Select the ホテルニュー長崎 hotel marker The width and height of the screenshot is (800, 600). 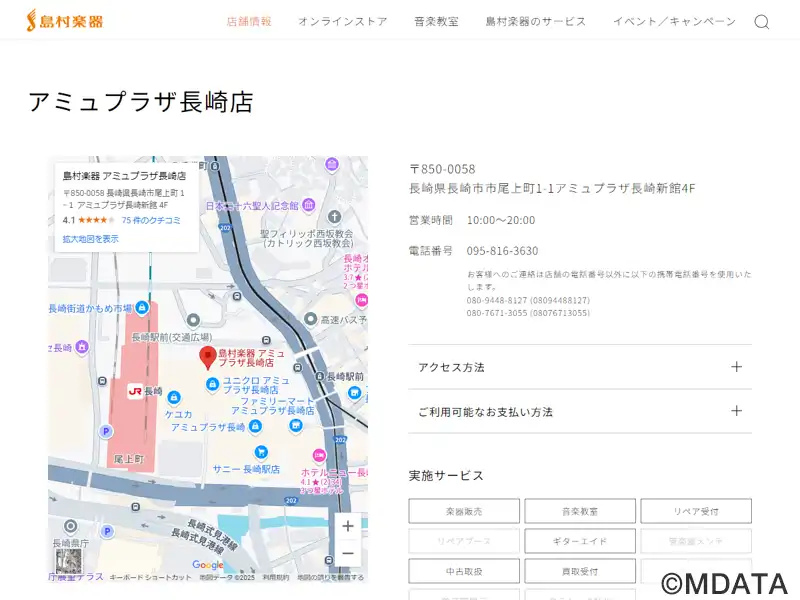[319, 455]
